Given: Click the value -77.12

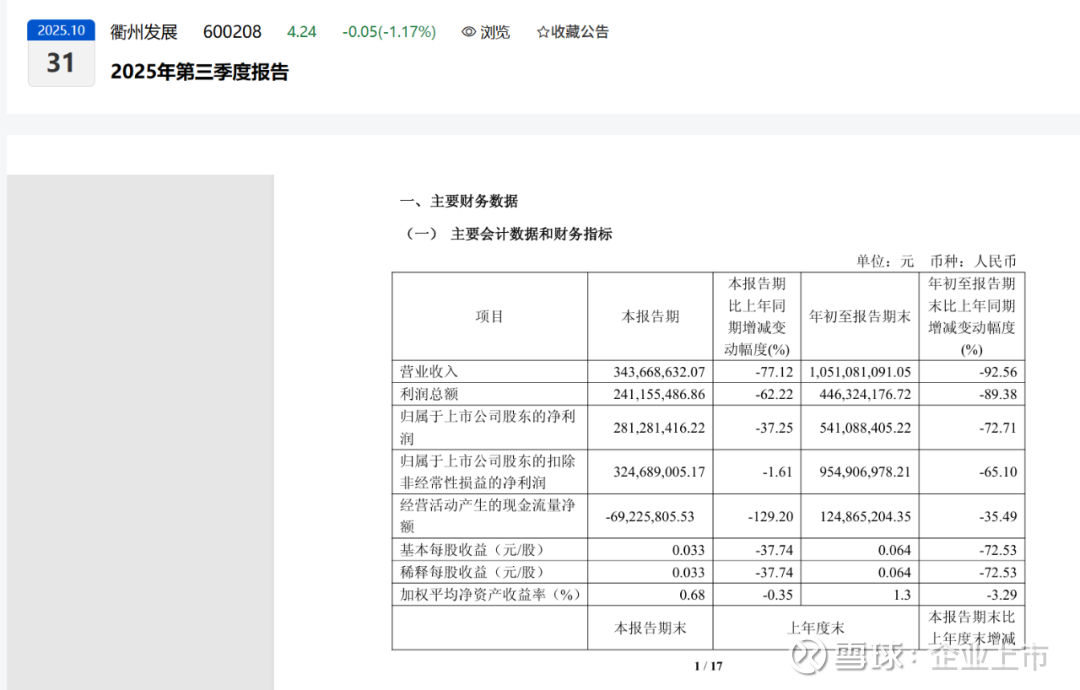Looking at the screenshot, I should (774, 372).
